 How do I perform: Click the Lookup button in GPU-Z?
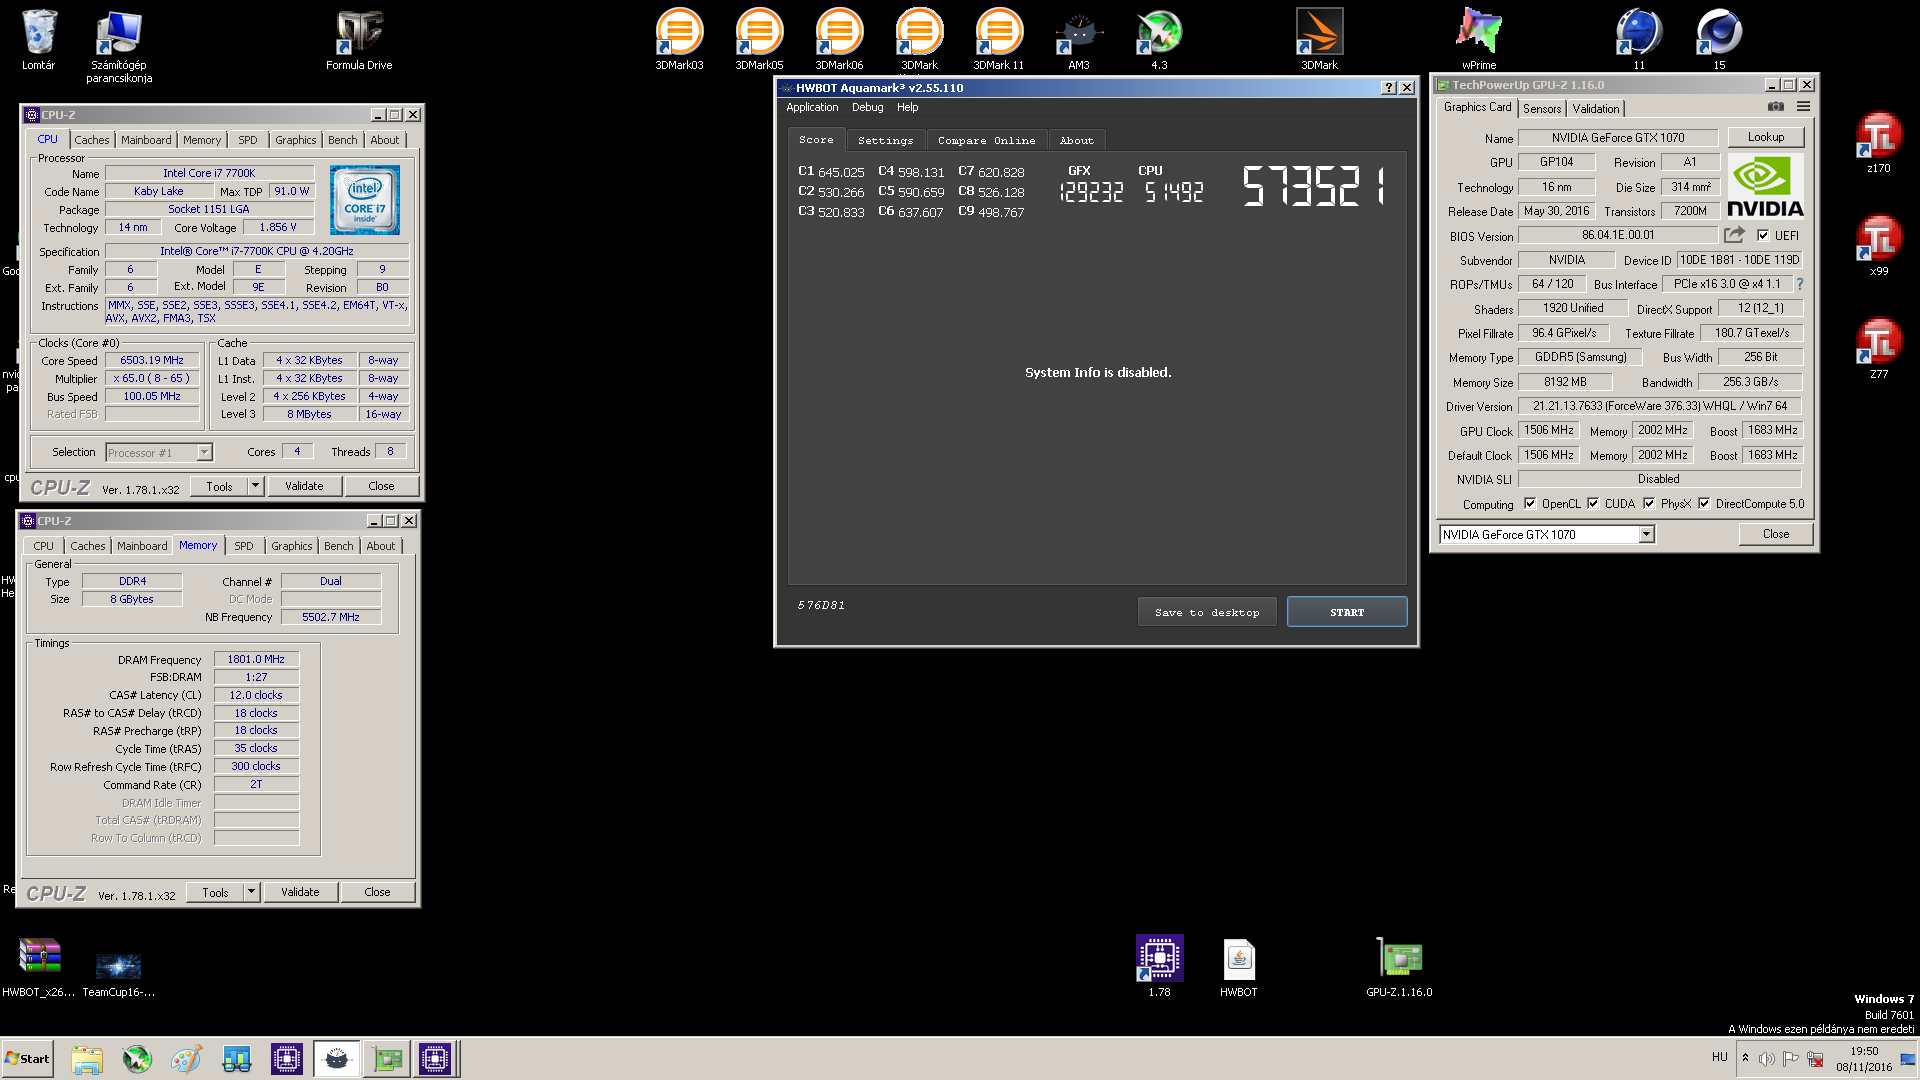[1765, 137]
